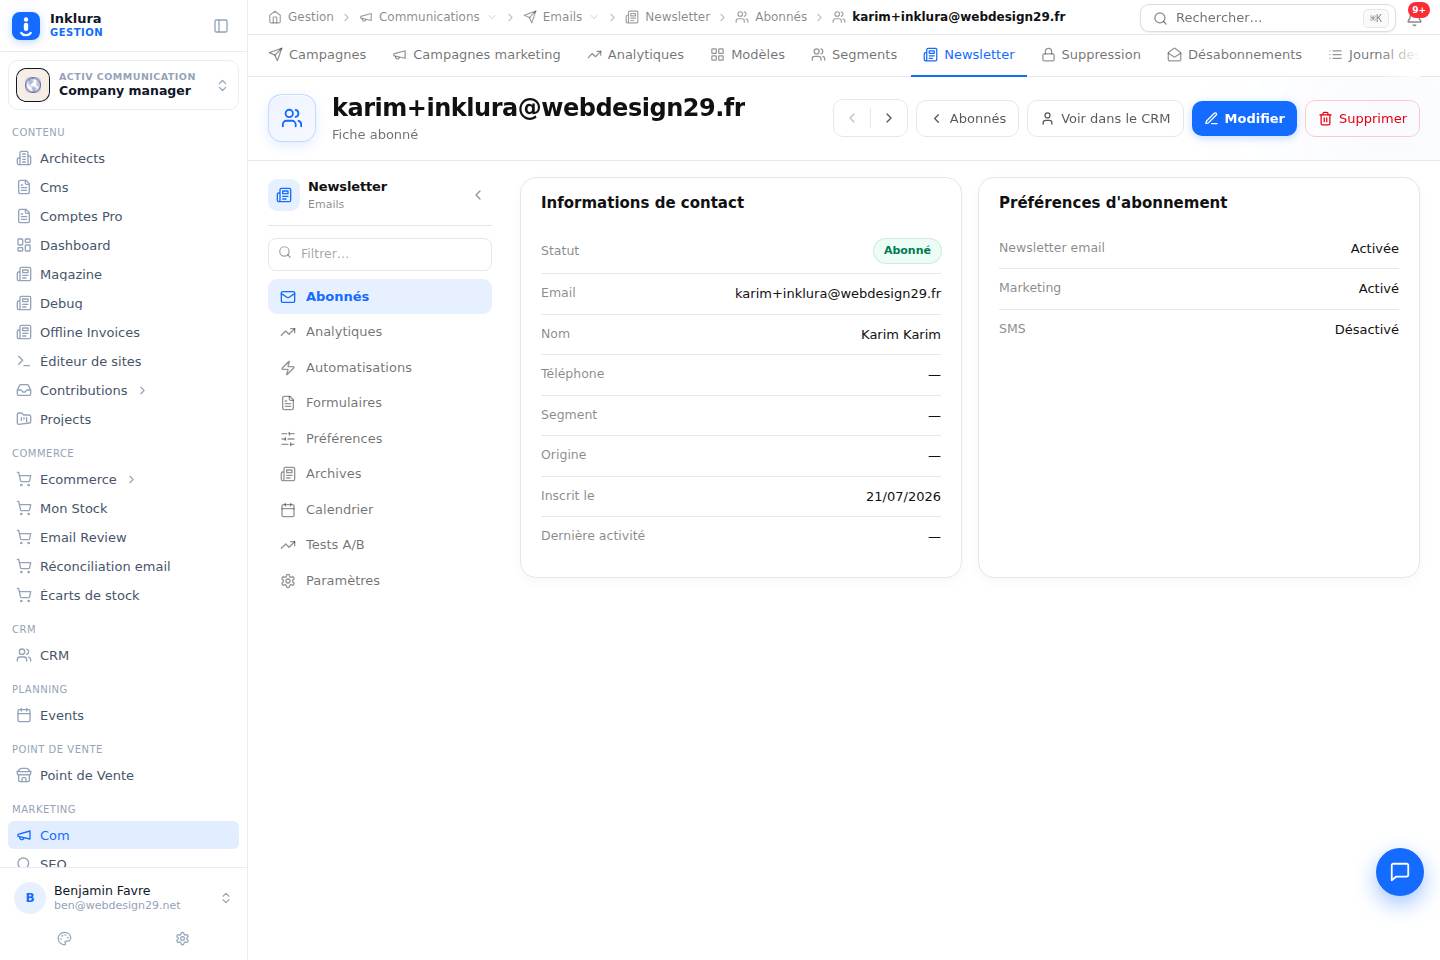The width and height of the screenshot is (1440, 960).
Task: Expand the Ecommerce submenu arrow
Action: point(131,479)
